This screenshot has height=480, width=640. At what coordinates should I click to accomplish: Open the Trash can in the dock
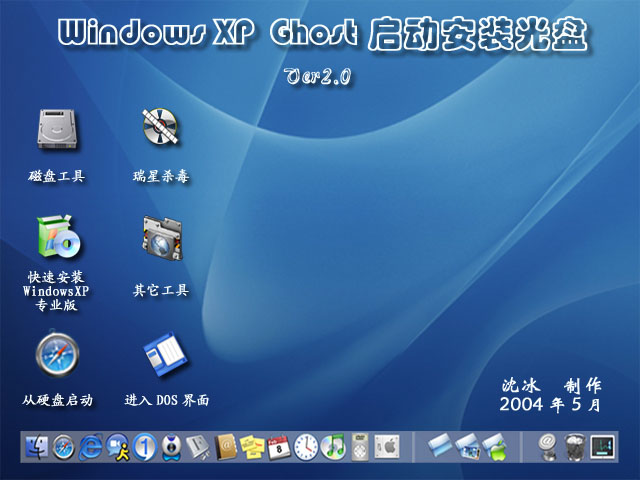(x=575, y=447)
